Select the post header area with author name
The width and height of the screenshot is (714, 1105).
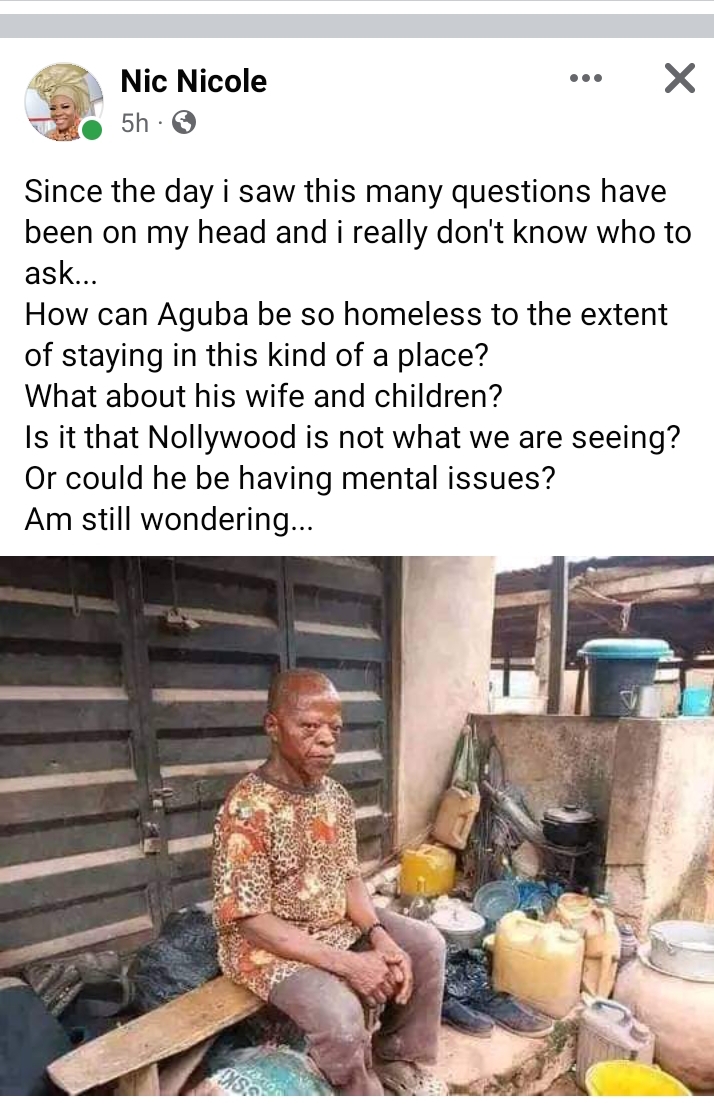point(193,82)
